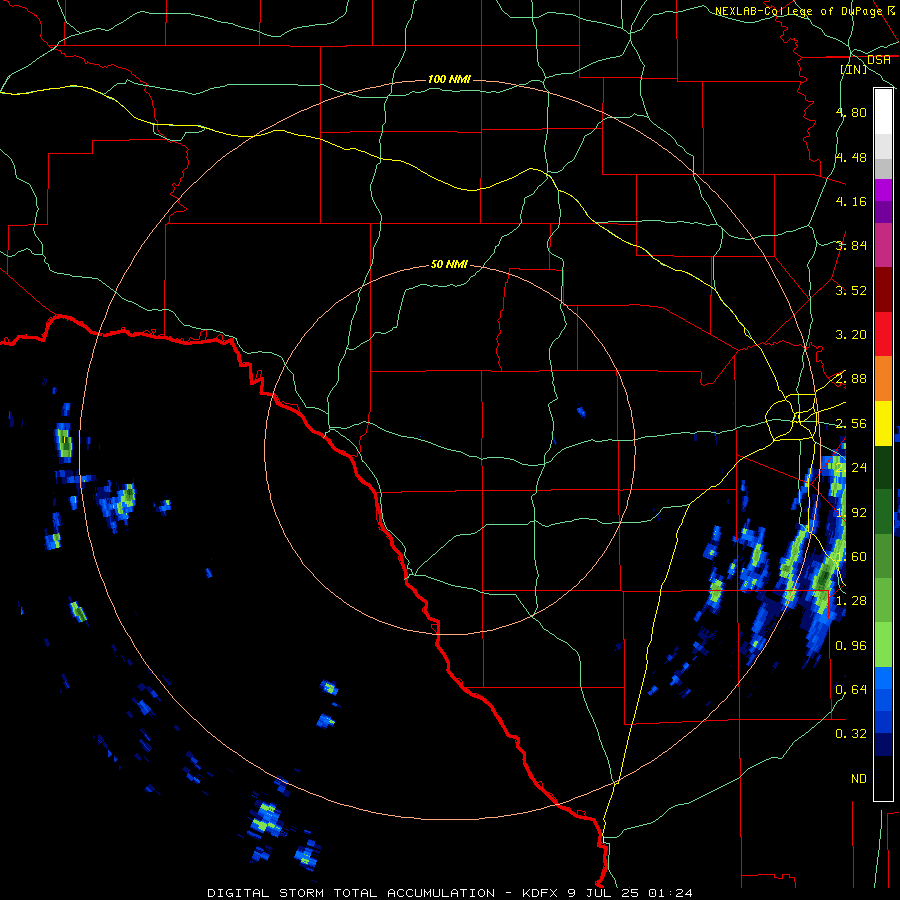Pick the yellow swatch in the legend
Image resolution: width=900 pixels, height=900 pixels.
(883, 423)
